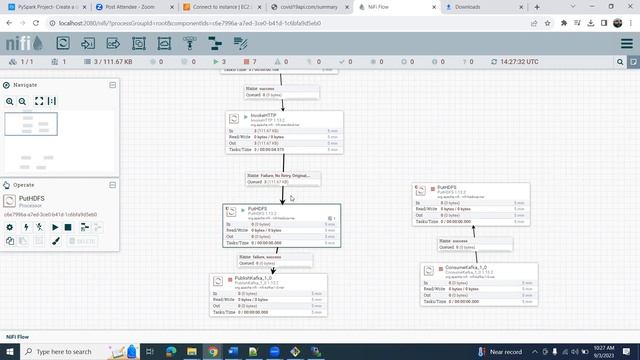Select the Remote Process Group icon
This screenshot has width=640, height=360.
point(164,43)
